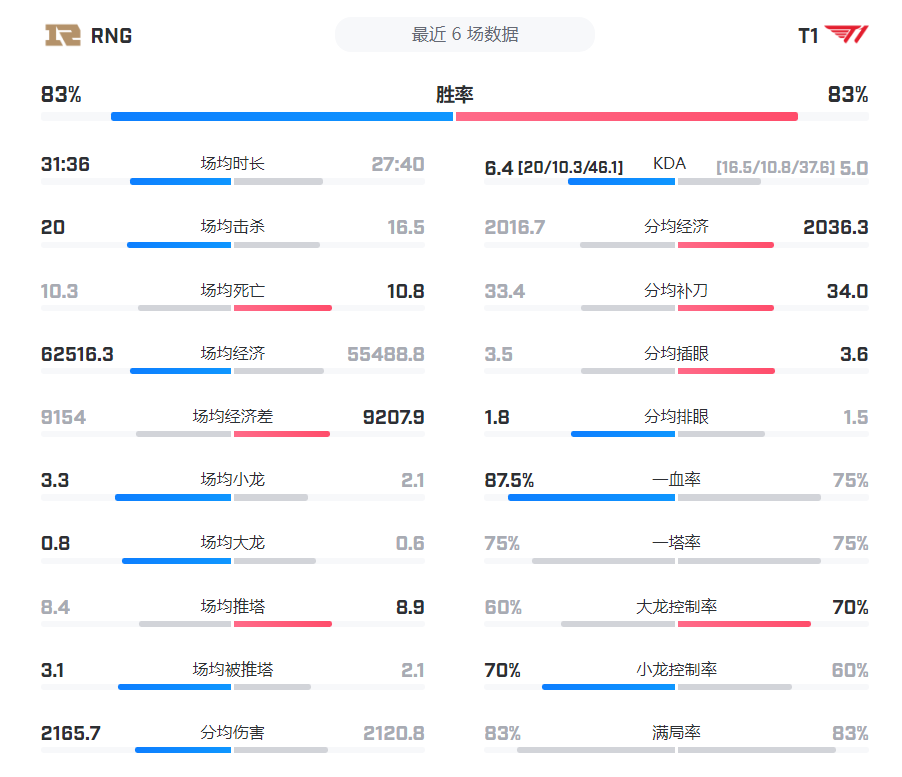Select the T1 team name text
This screenshot has width=902, height=777.
point(808,36)
